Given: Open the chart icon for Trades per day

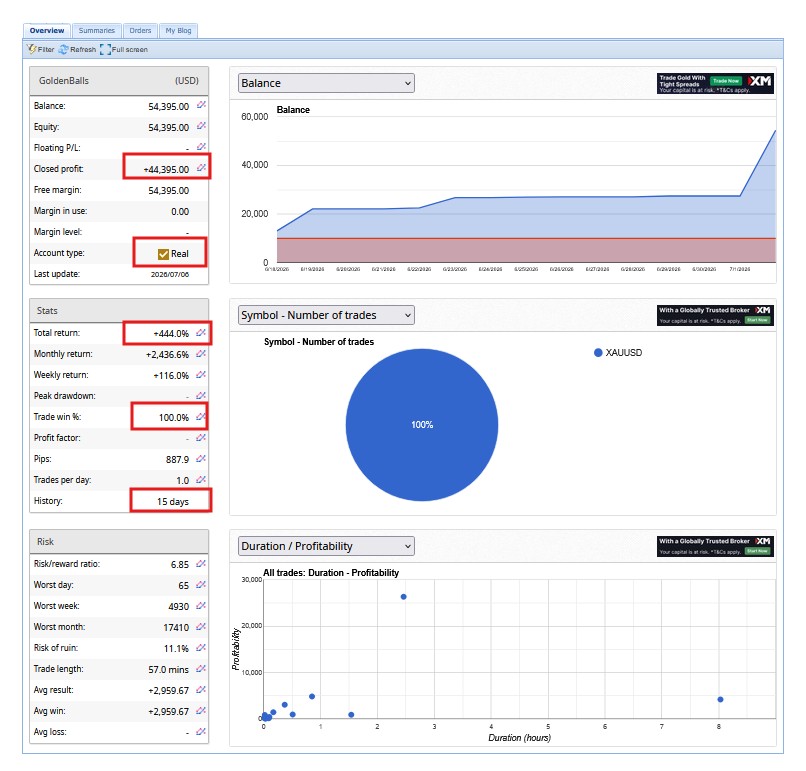Looking at the screenshot, I should tap(201, 479).
